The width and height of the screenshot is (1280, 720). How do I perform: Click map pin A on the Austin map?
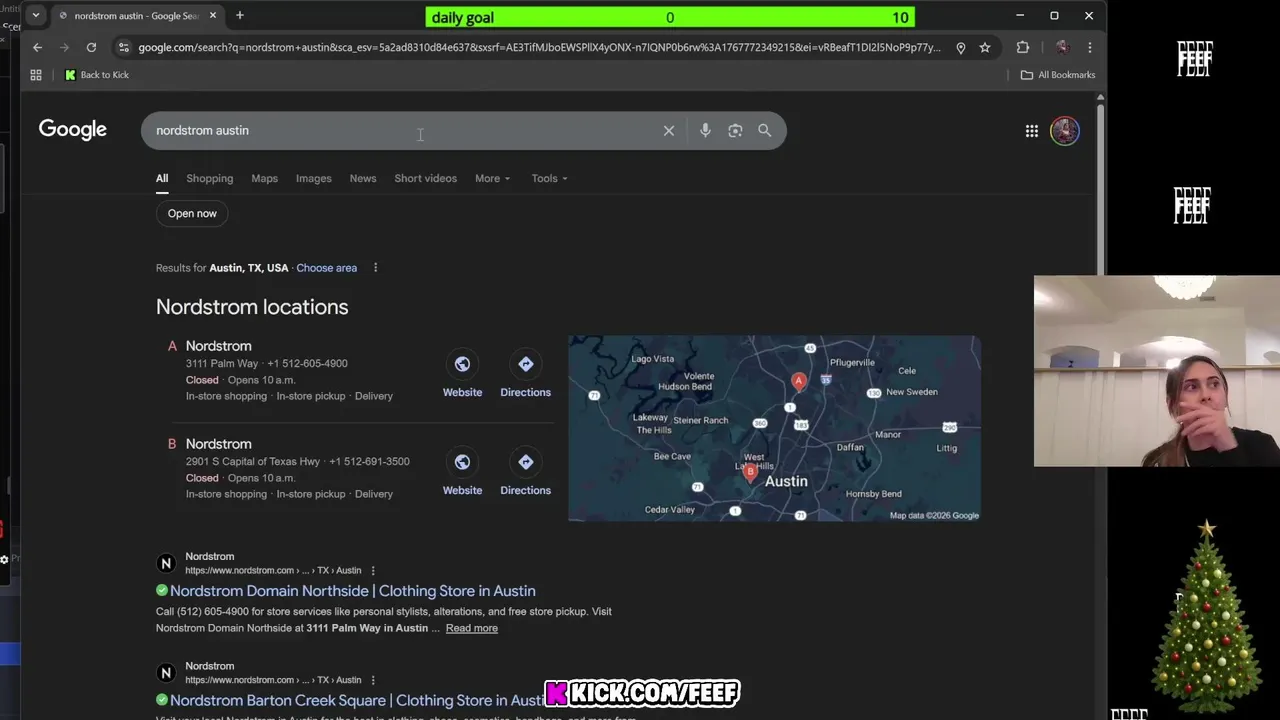pyautogui.click(x=798, y=381)
